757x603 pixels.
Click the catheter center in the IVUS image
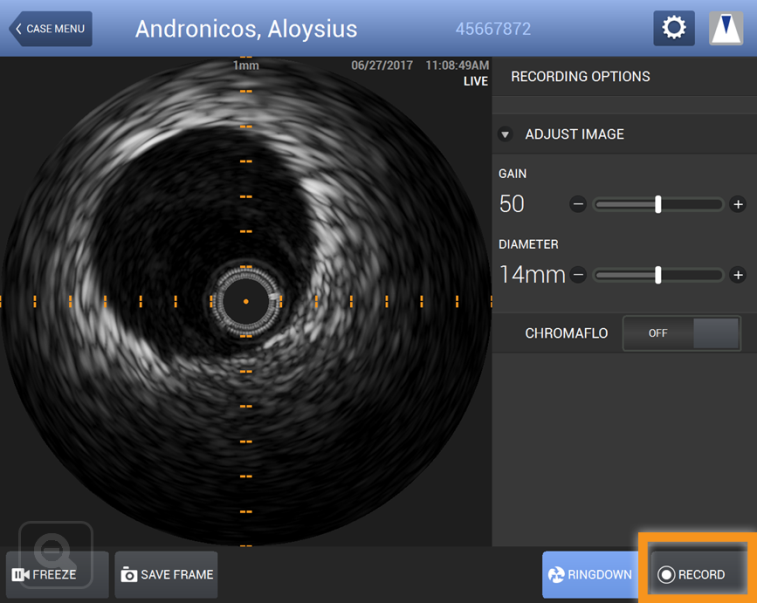coord(246,301)
